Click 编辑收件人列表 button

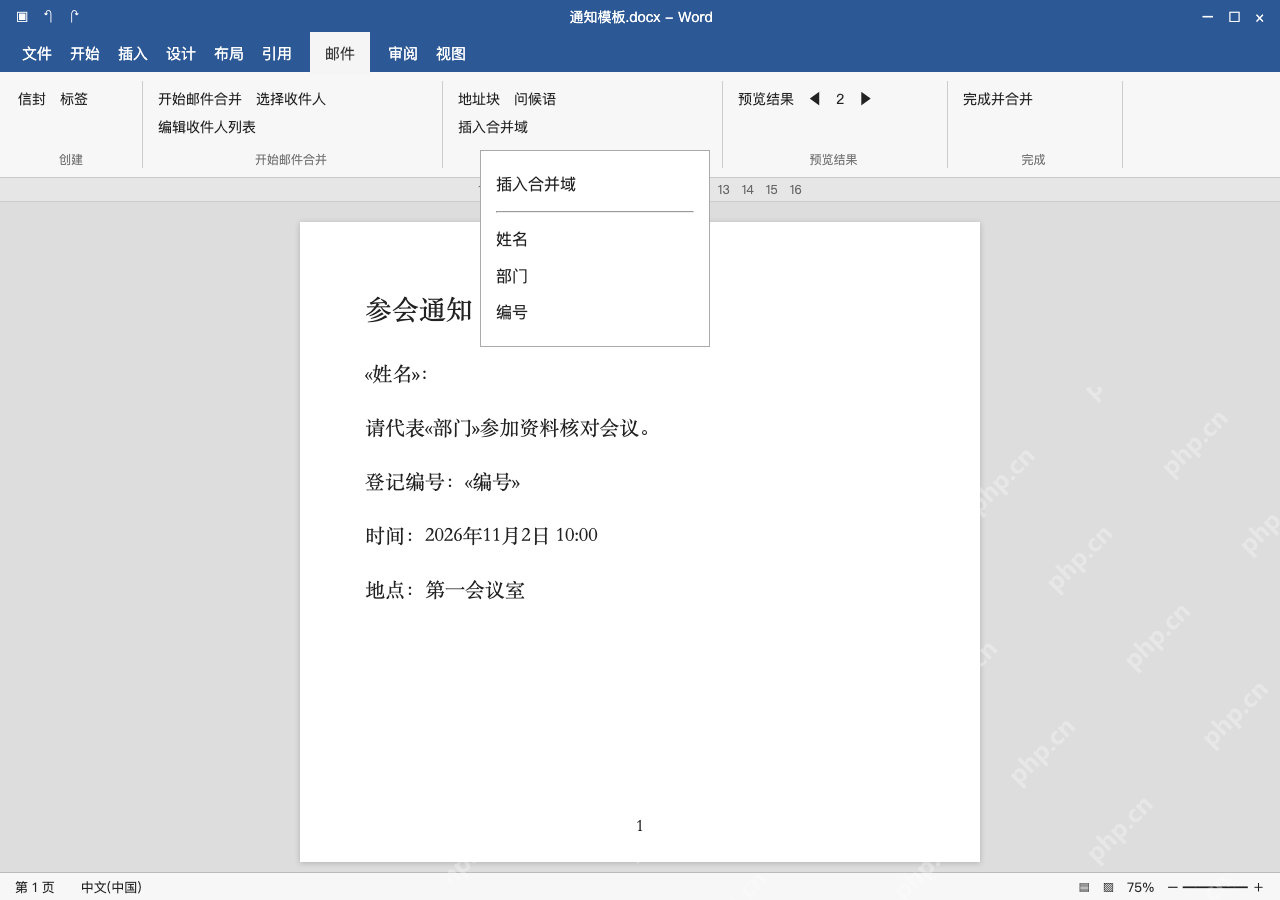(x=207, y=127)
